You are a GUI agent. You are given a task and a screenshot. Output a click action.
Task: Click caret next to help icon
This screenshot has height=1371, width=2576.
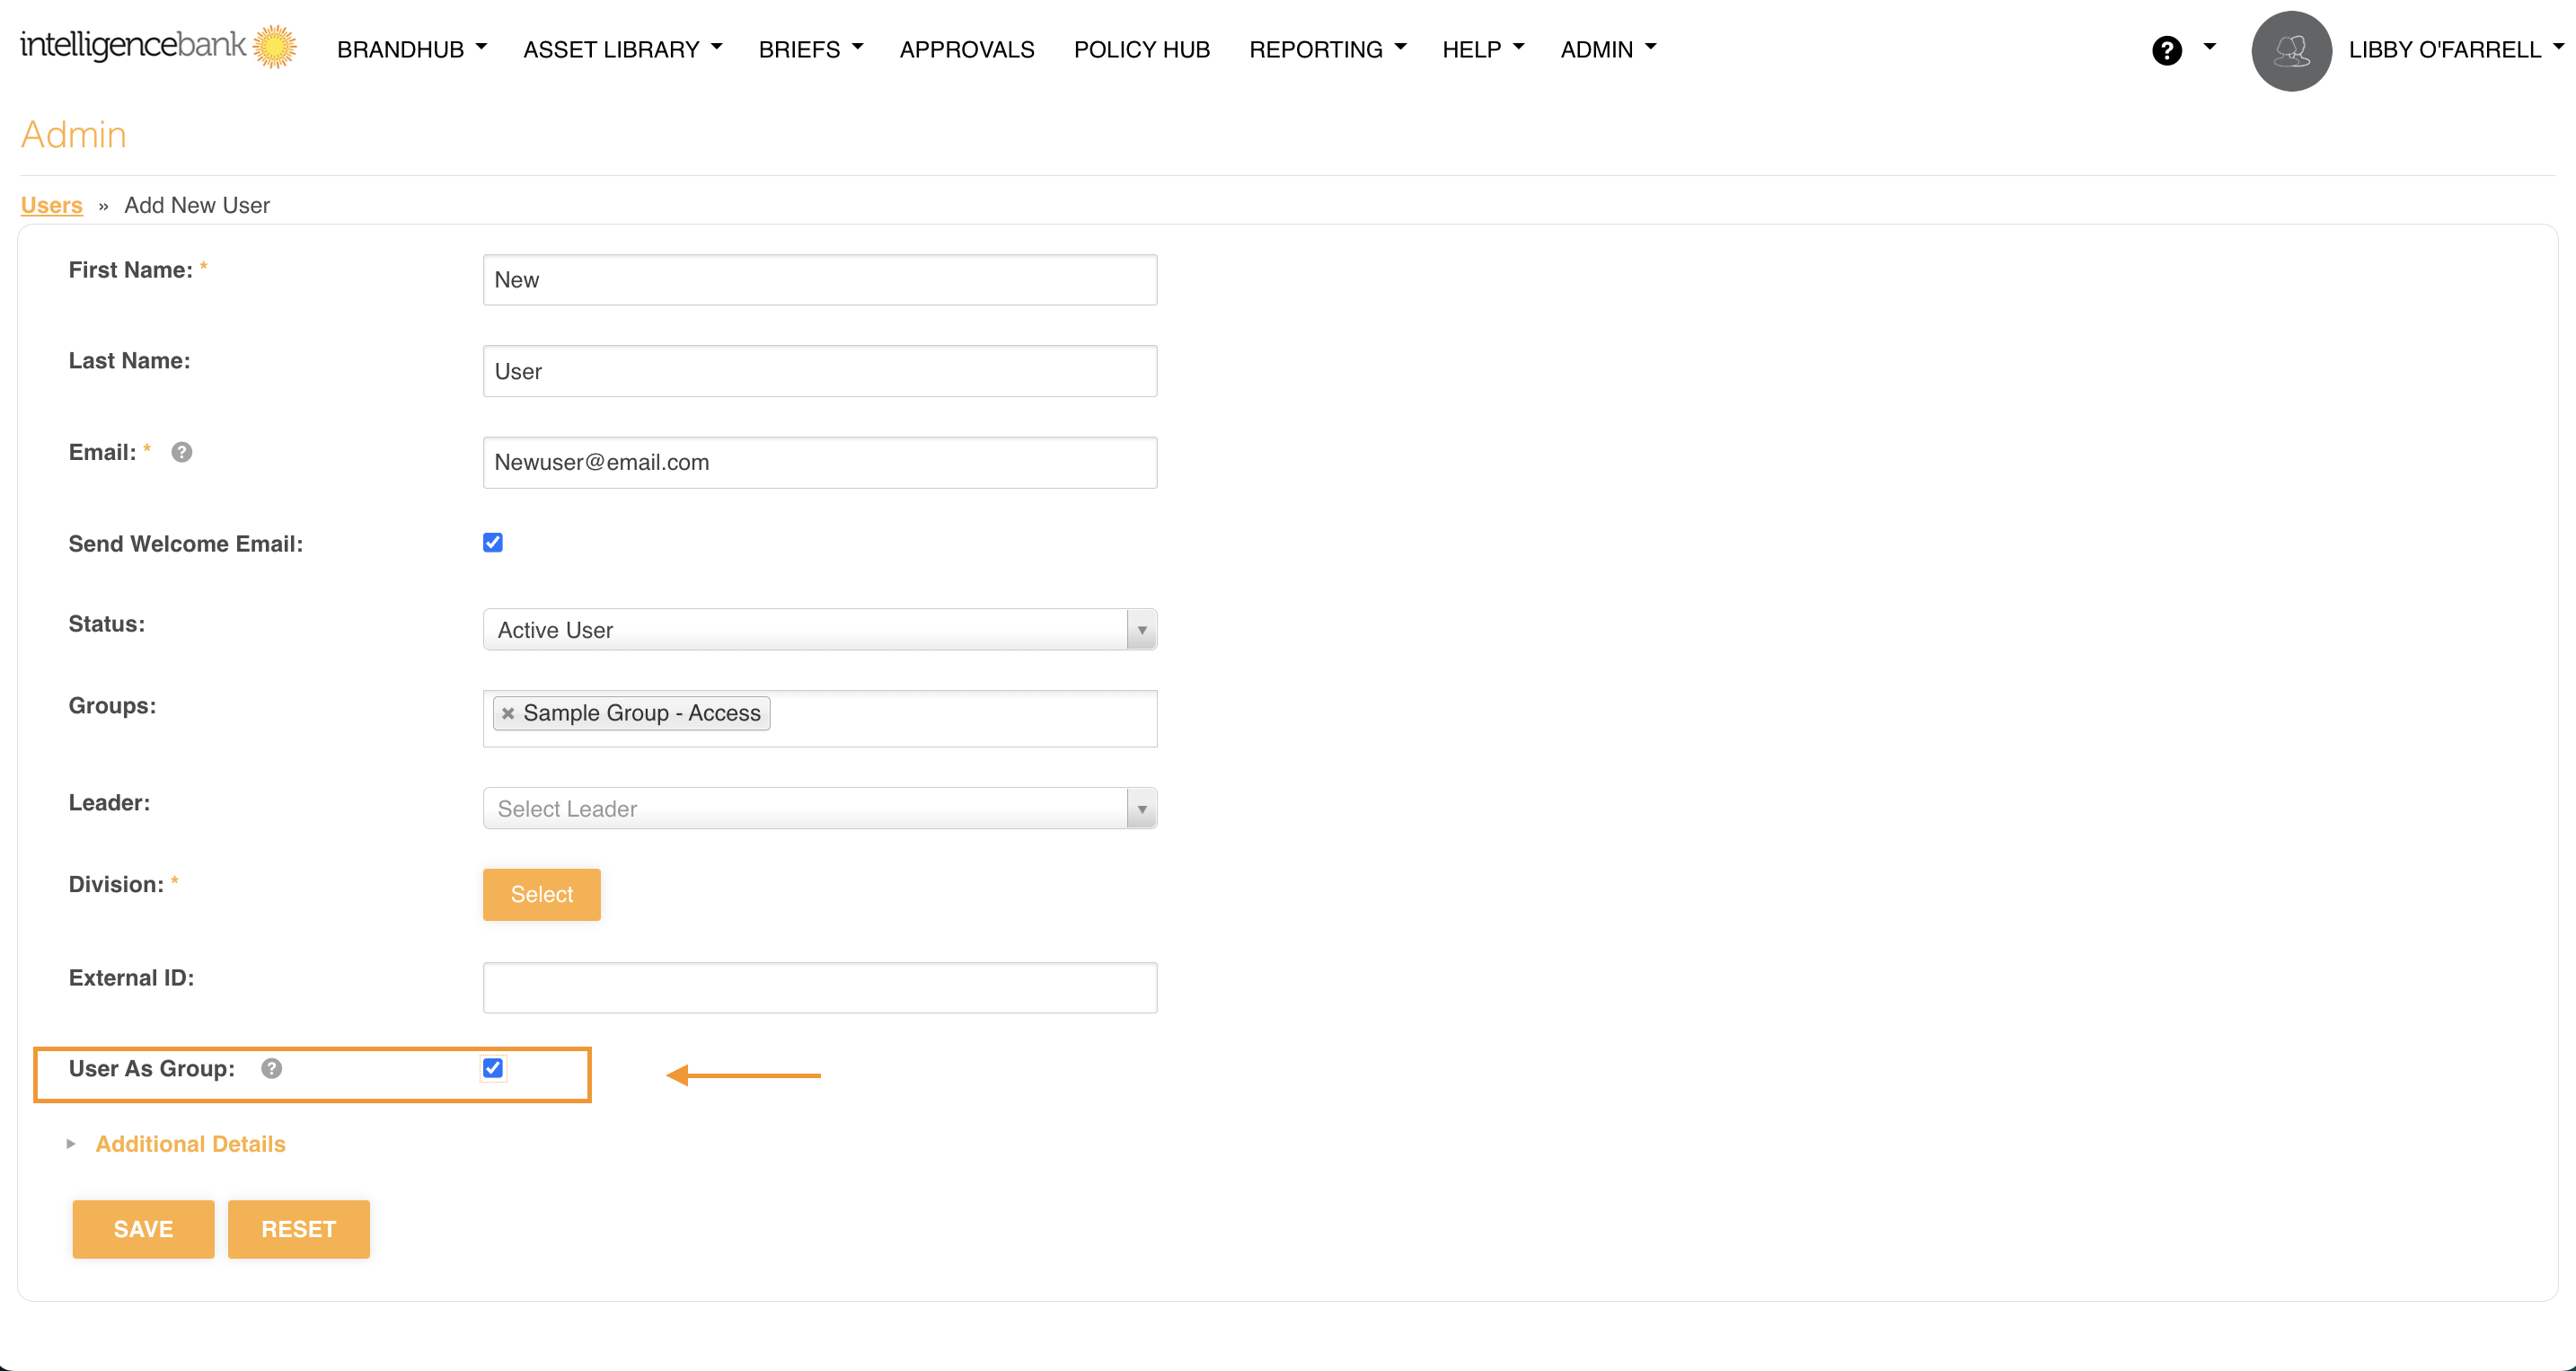[2210, 47]
